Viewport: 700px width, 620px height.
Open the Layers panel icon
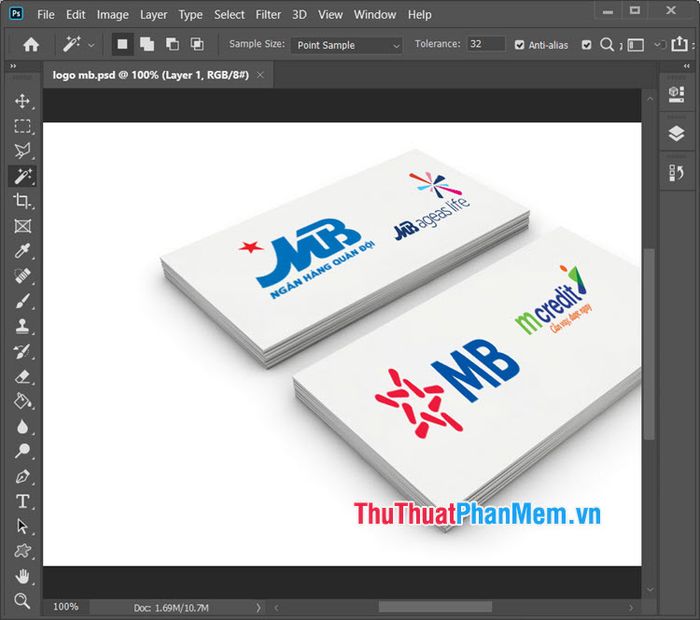coord(676,133)
